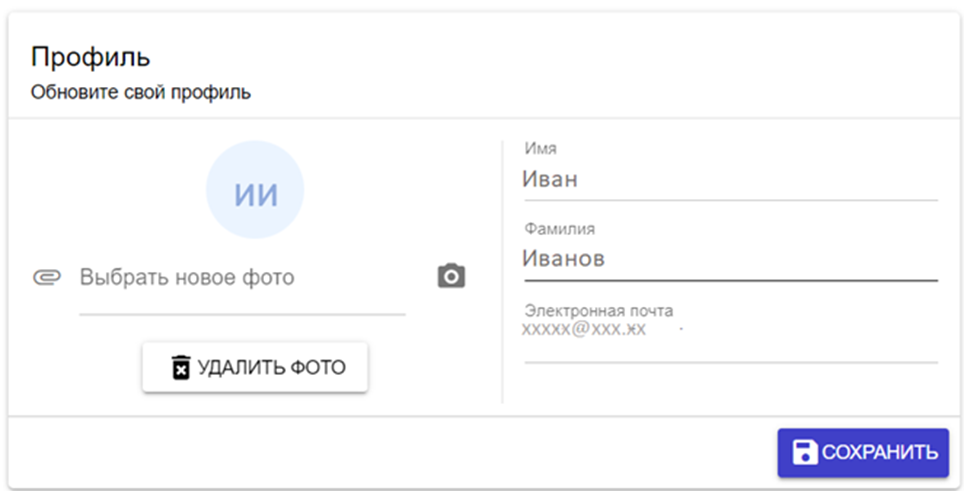This screenshot has height=491, width=964.
Task: Select the round ИИ avatar
Action: click(x=255, y=191)
